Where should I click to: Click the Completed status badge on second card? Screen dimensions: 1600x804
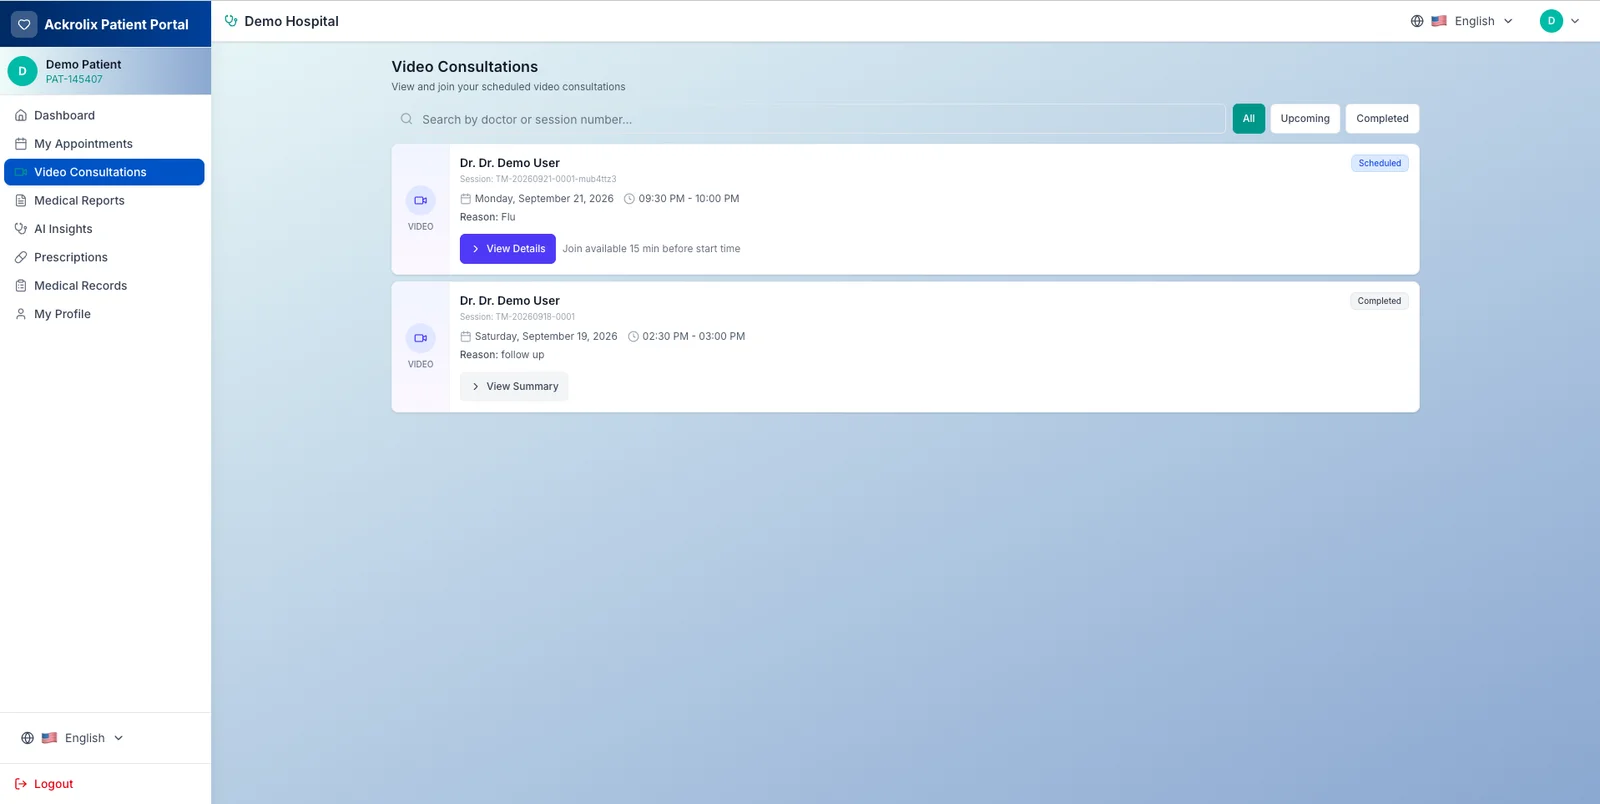pos(1379,301)
